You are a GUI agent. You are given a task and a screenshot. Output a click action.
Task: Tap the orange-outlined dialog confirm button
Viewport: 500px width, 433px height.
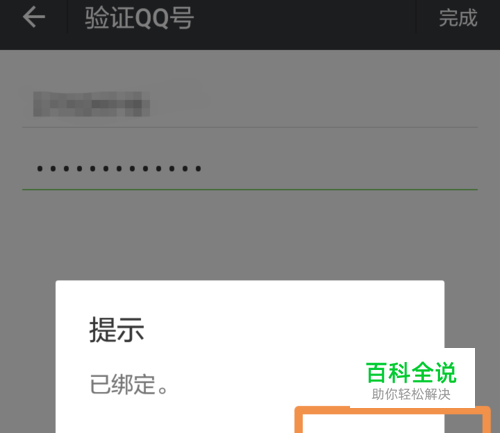[x=392, y=420]
